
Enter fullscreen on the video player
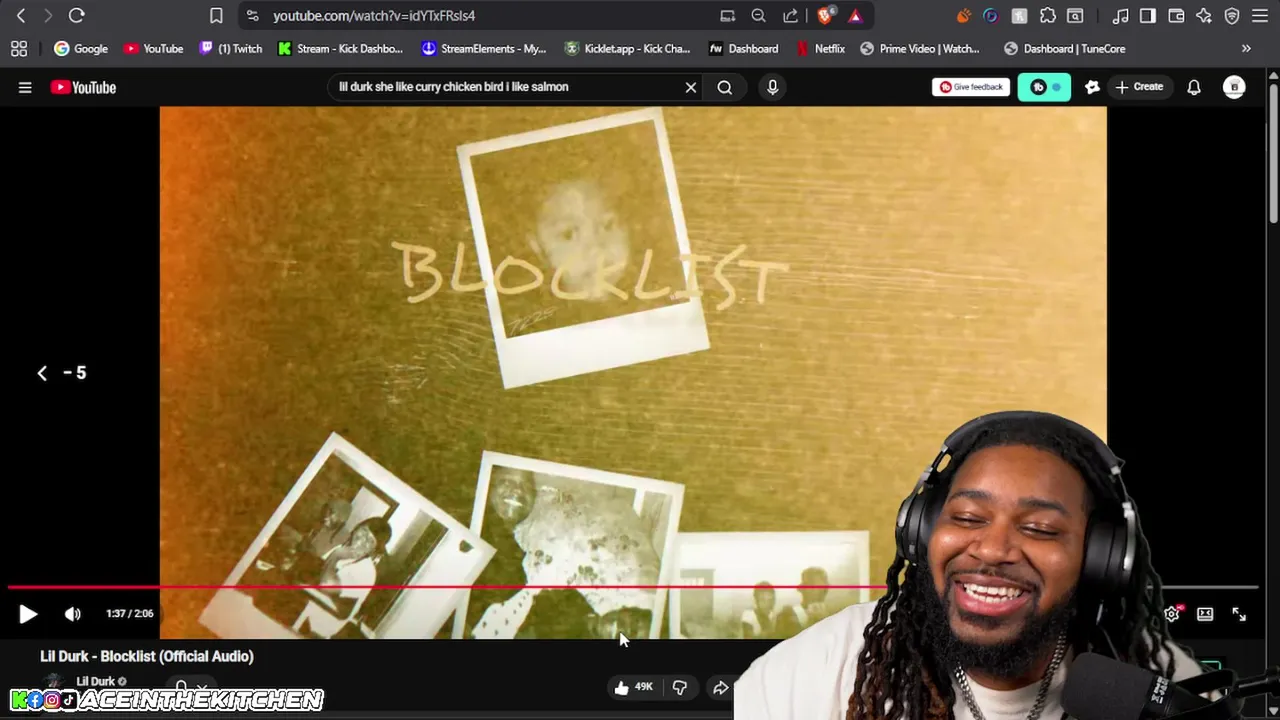pyautogui.click(x=1239, y=615)
